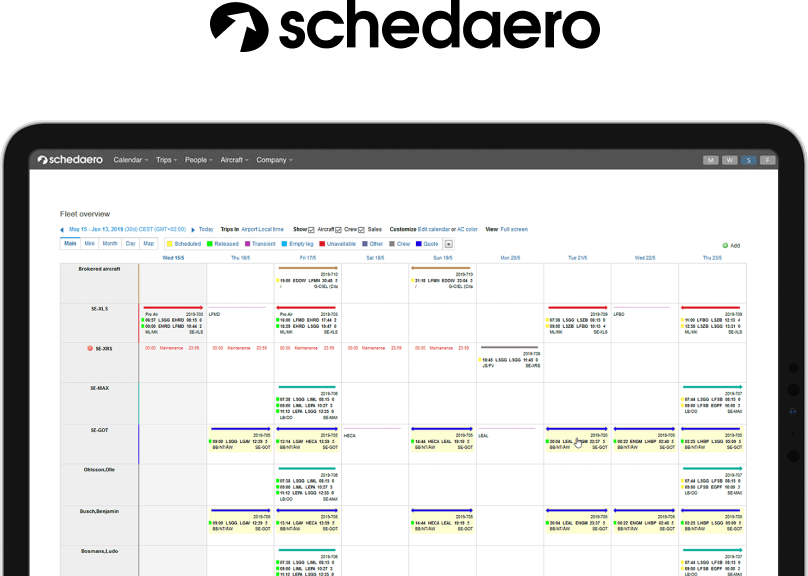Advance to the next date range arrow

(x=193, y=230)
